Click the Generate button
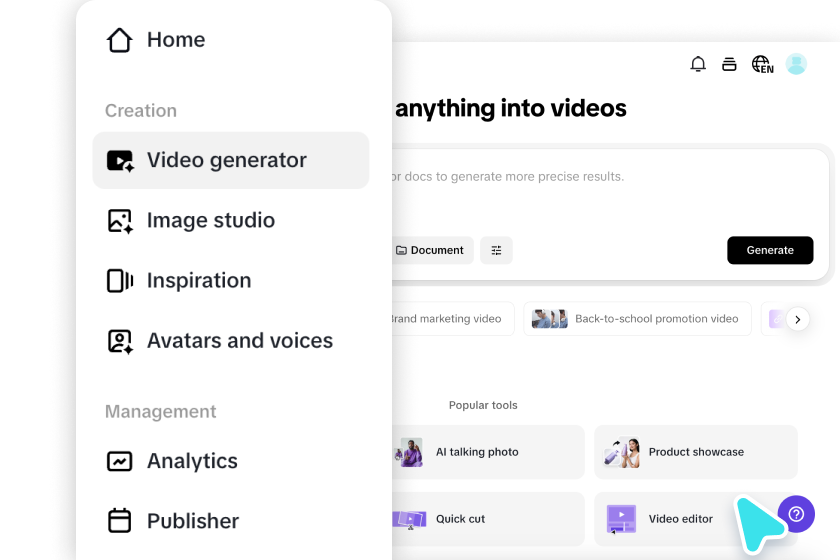Viewport: 840px width, 560px height. point(770,250)
